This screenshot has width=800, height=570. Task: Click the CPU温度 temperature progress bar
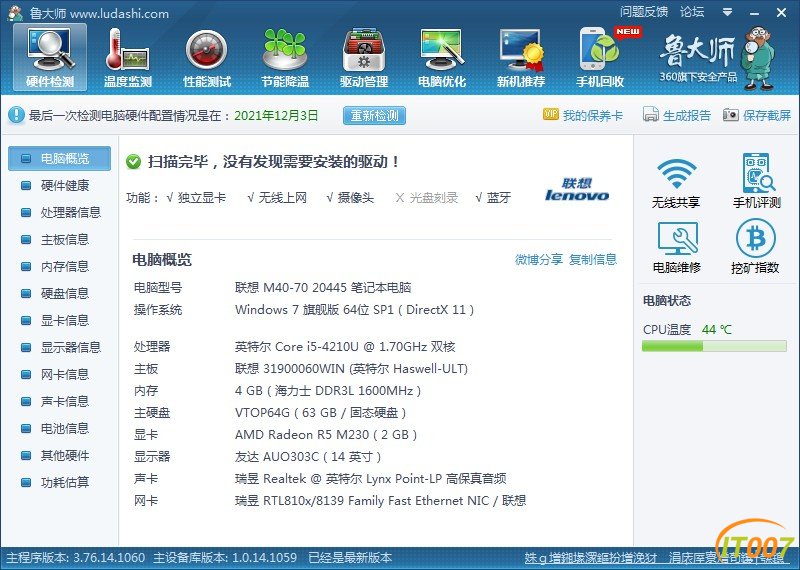pyautogui.click(x=714, y=346)
